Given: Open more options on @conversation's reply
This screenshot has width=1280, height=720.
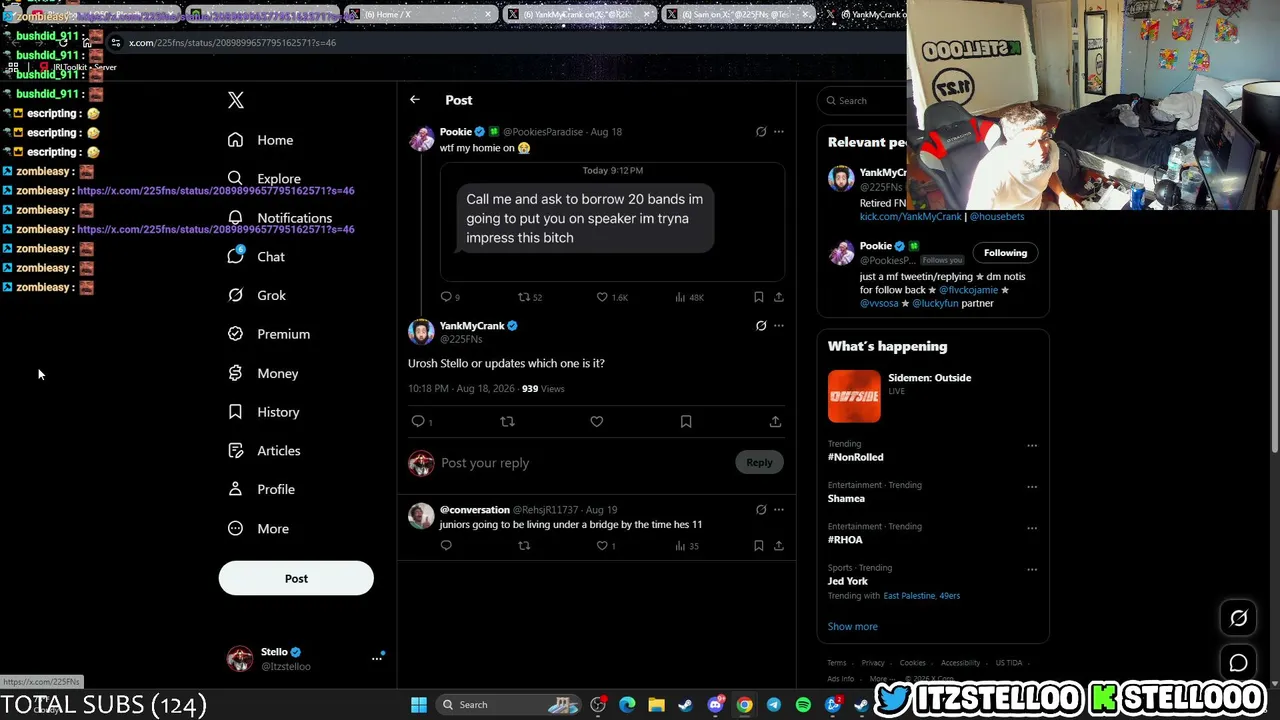Looking at the screenshot, I should click(x=779, y=510).
